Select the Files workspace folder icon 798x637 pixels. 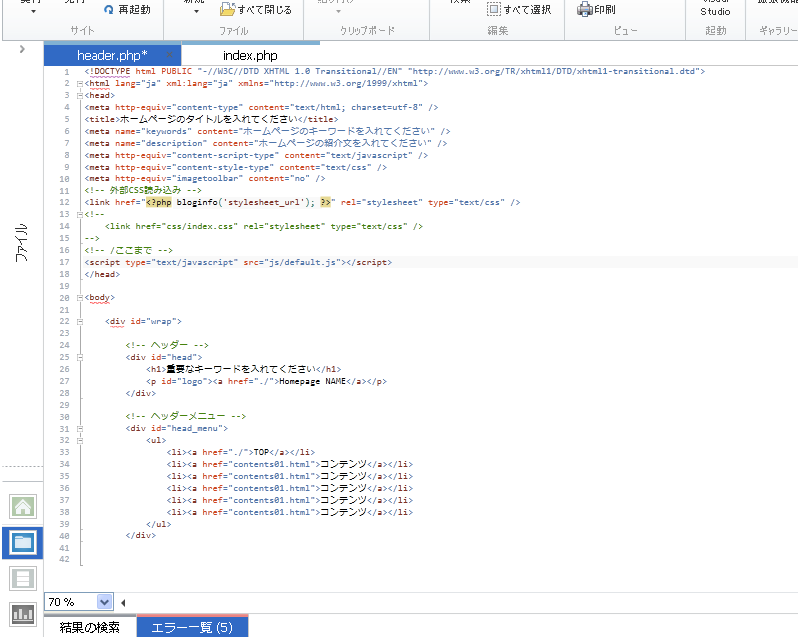pyautogui.click(x=22, y=543)
